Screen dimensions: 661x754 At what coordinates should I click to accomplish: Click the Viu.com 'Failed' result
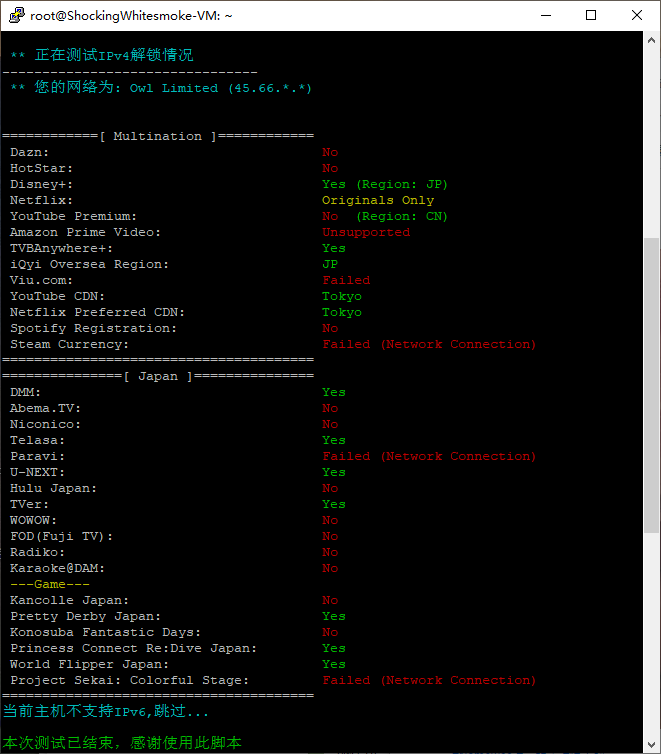tap(346, 280)
